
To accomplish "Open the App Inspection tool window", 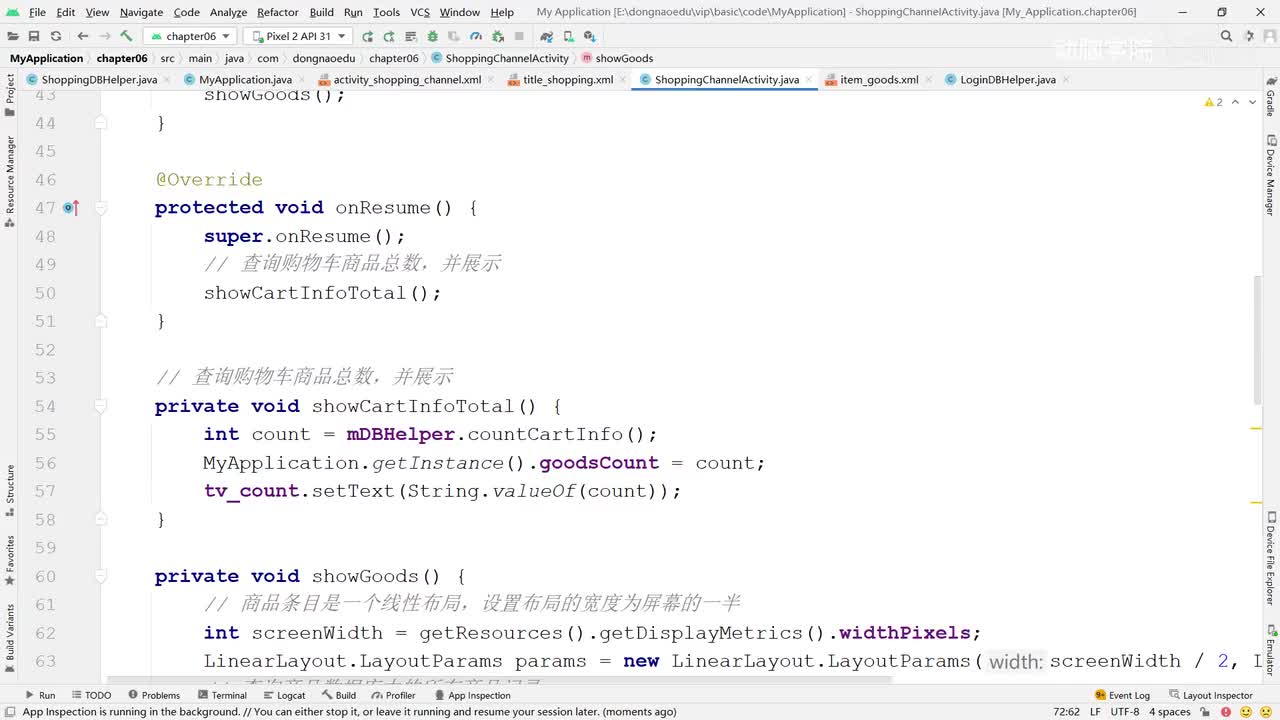I will (x=471, y=695).
